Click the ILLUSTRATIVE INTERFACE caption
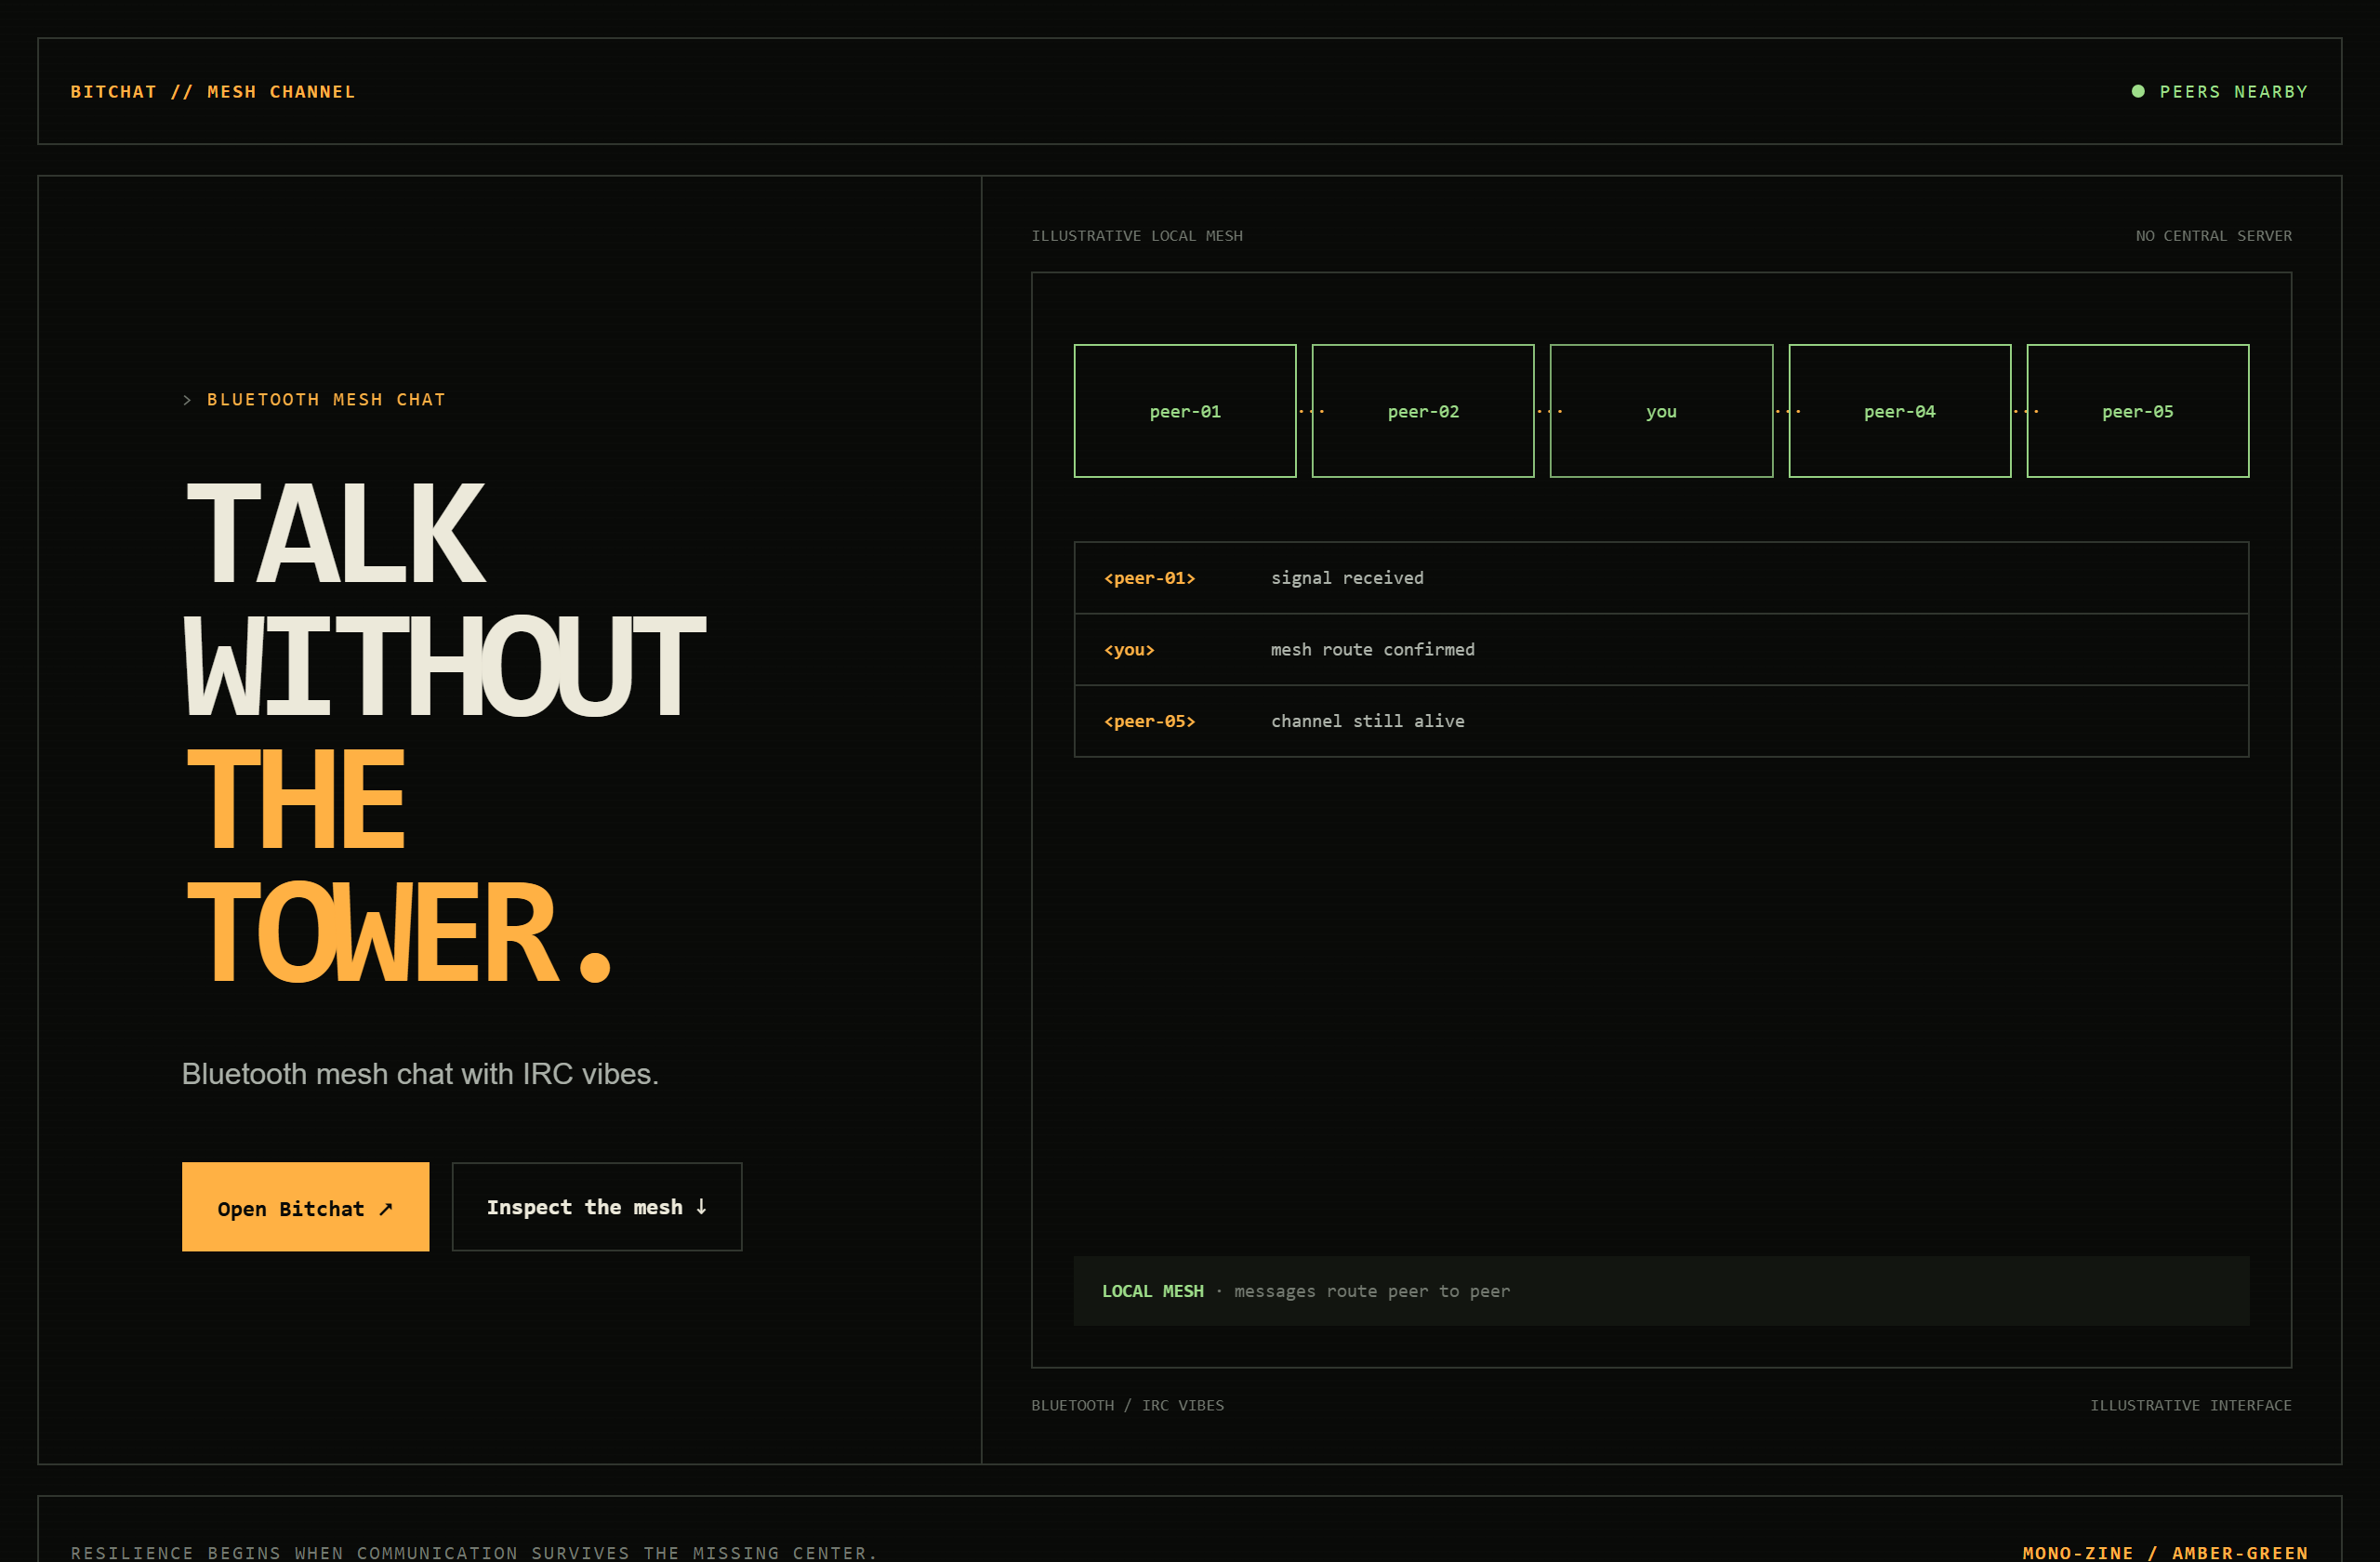This screenshot has height=1562, width=2380. click(x=2191, y=1405)
